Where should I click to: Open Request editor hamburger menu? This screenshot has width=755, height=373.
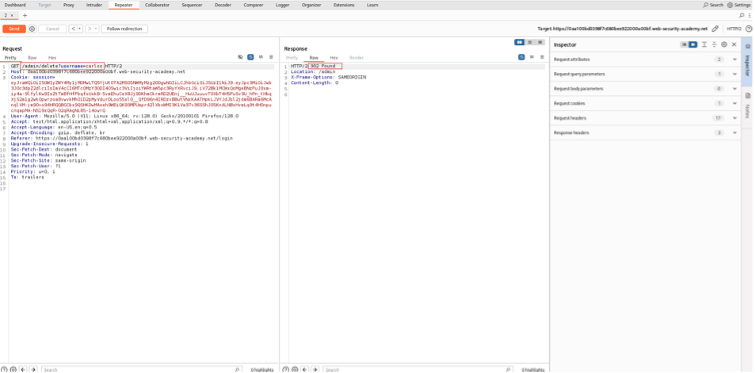(271, 57)
